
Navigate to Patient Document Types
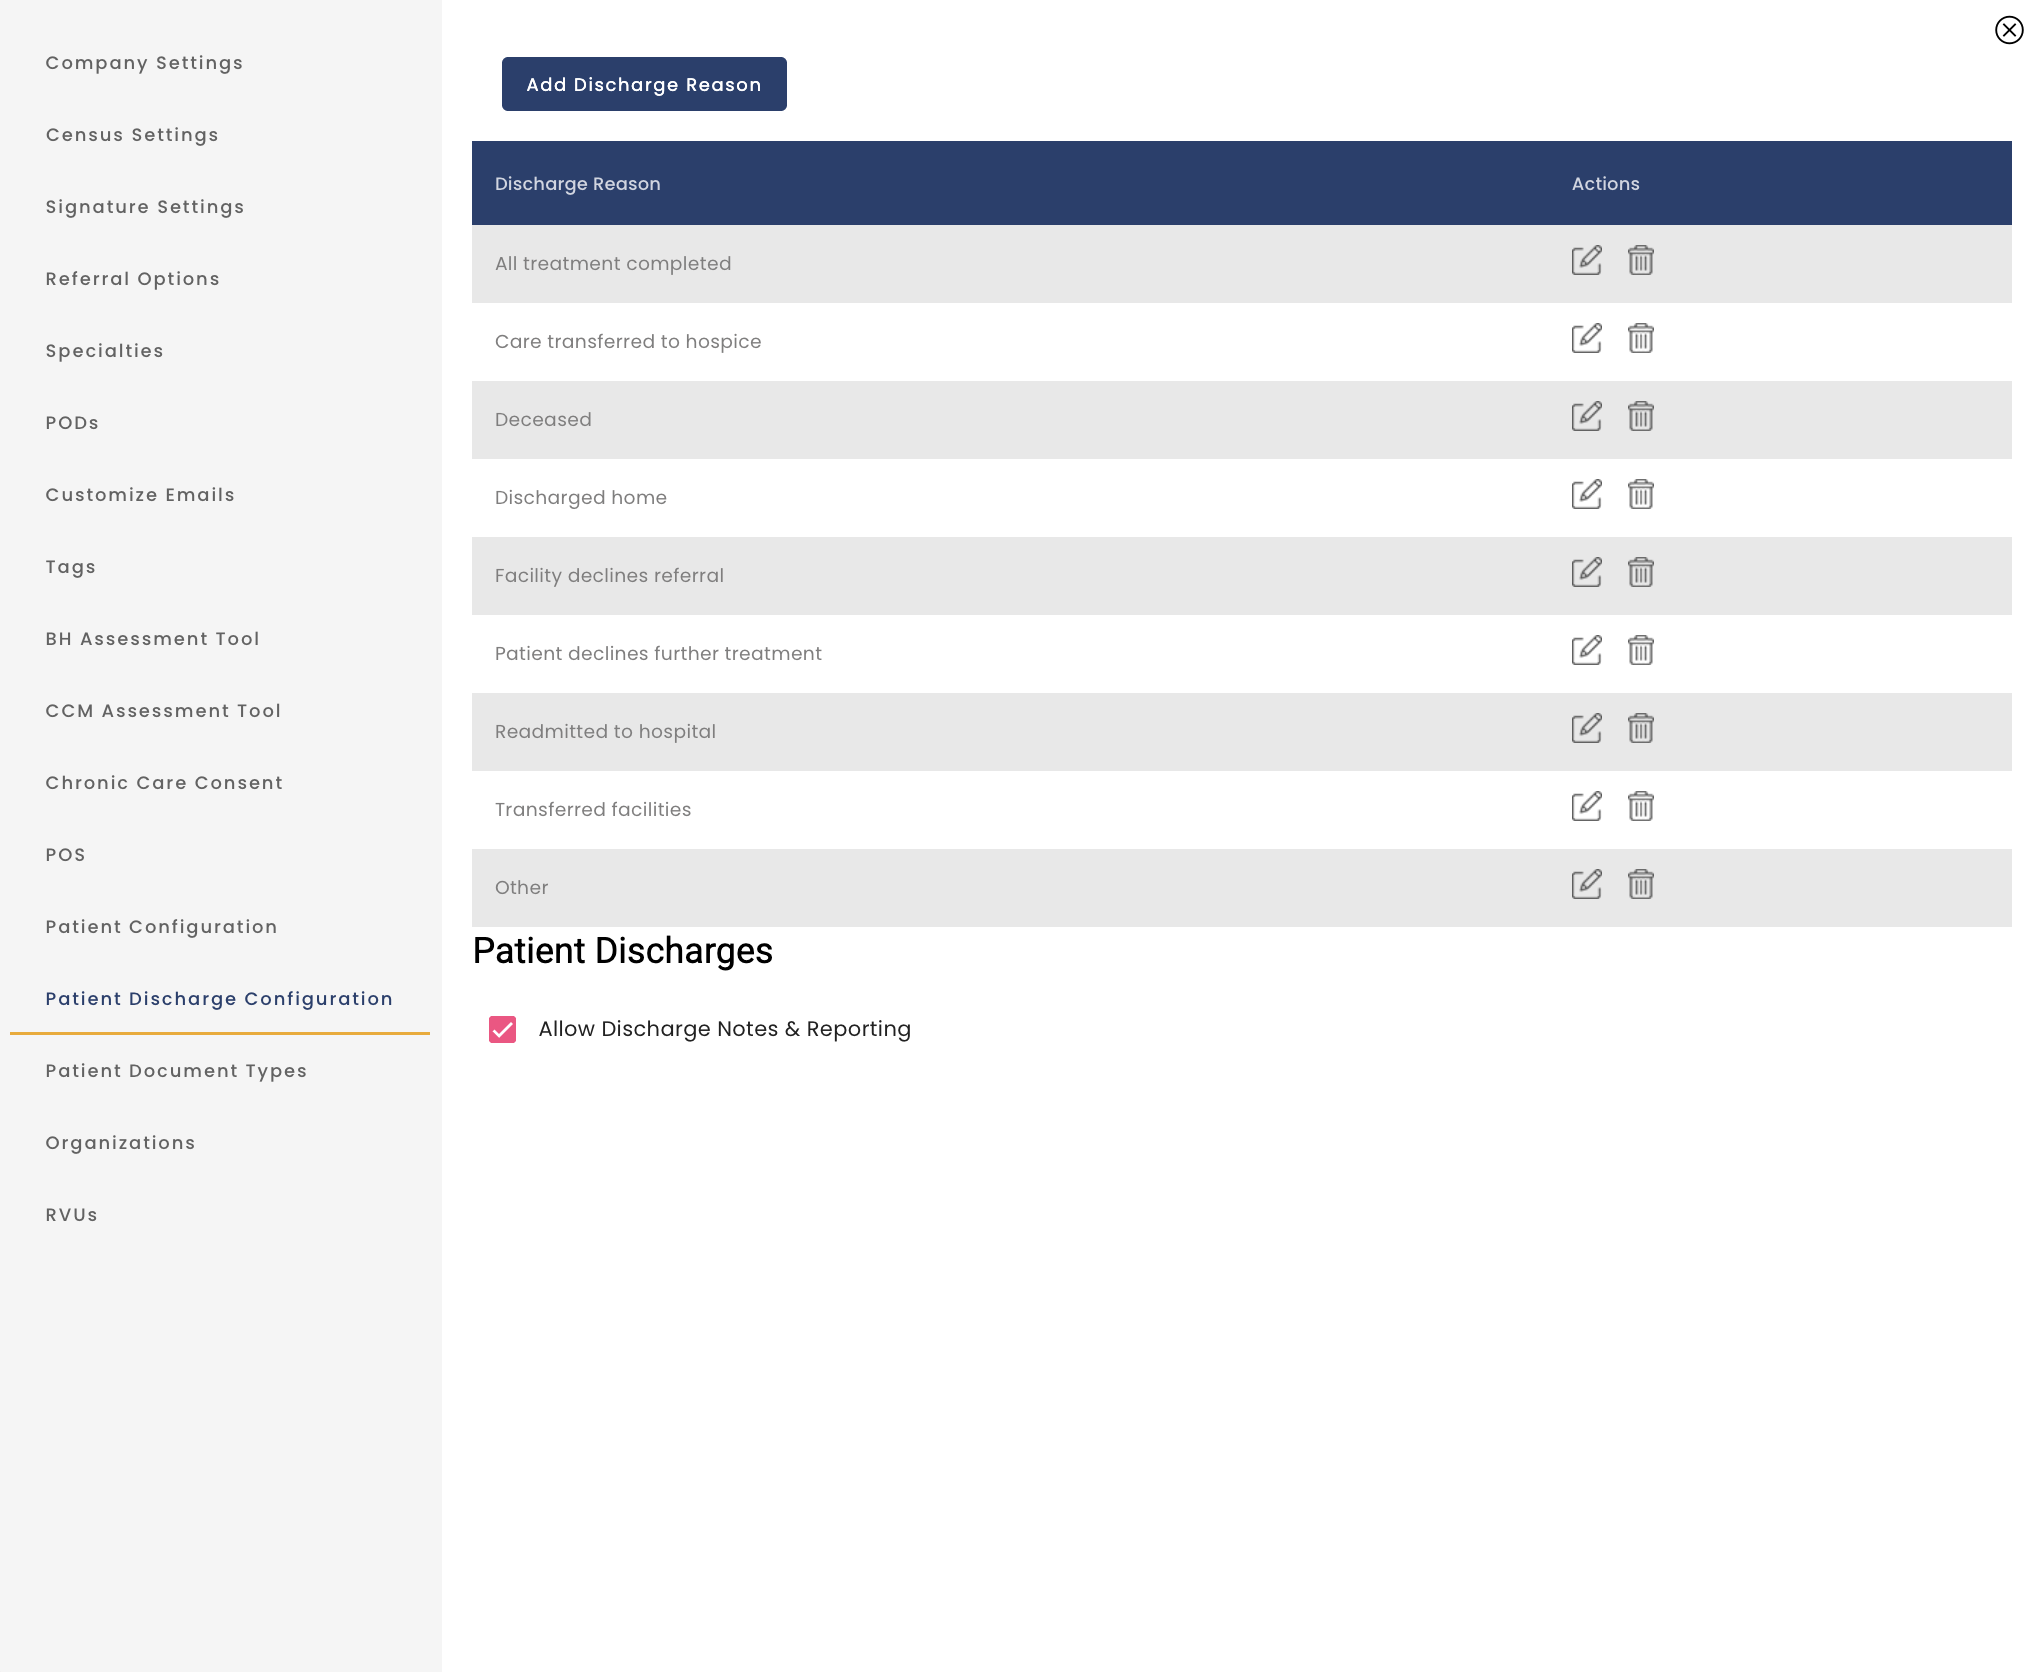click(x=176, y=1070)
